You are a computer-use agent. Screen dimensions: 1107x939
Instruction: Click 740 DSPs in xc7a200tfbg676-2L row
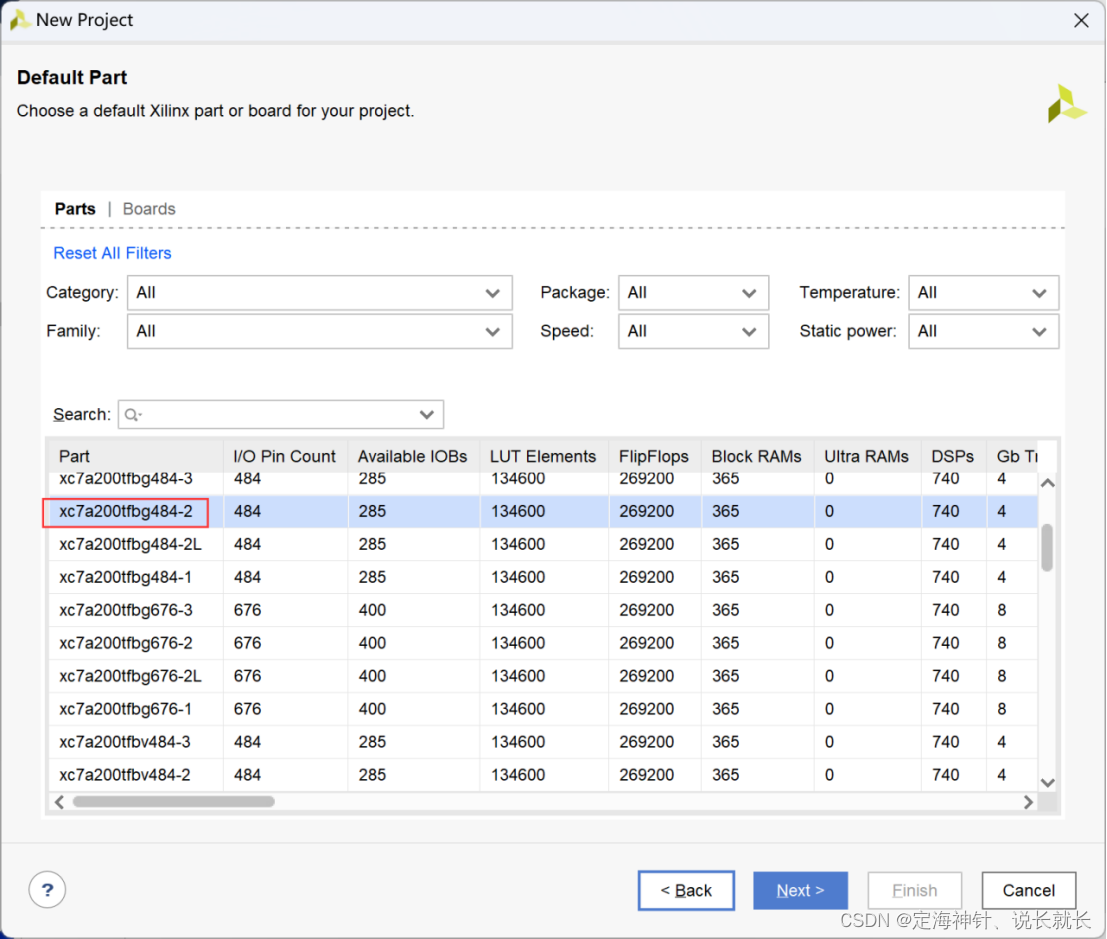[x=945, y=676]
